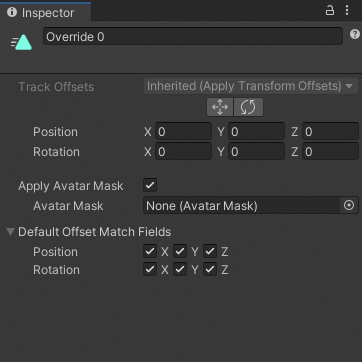The height and width of the screenshot is (362, 362).
Task: Uncheck Rotation Z match field
Action: coord(210,269)
